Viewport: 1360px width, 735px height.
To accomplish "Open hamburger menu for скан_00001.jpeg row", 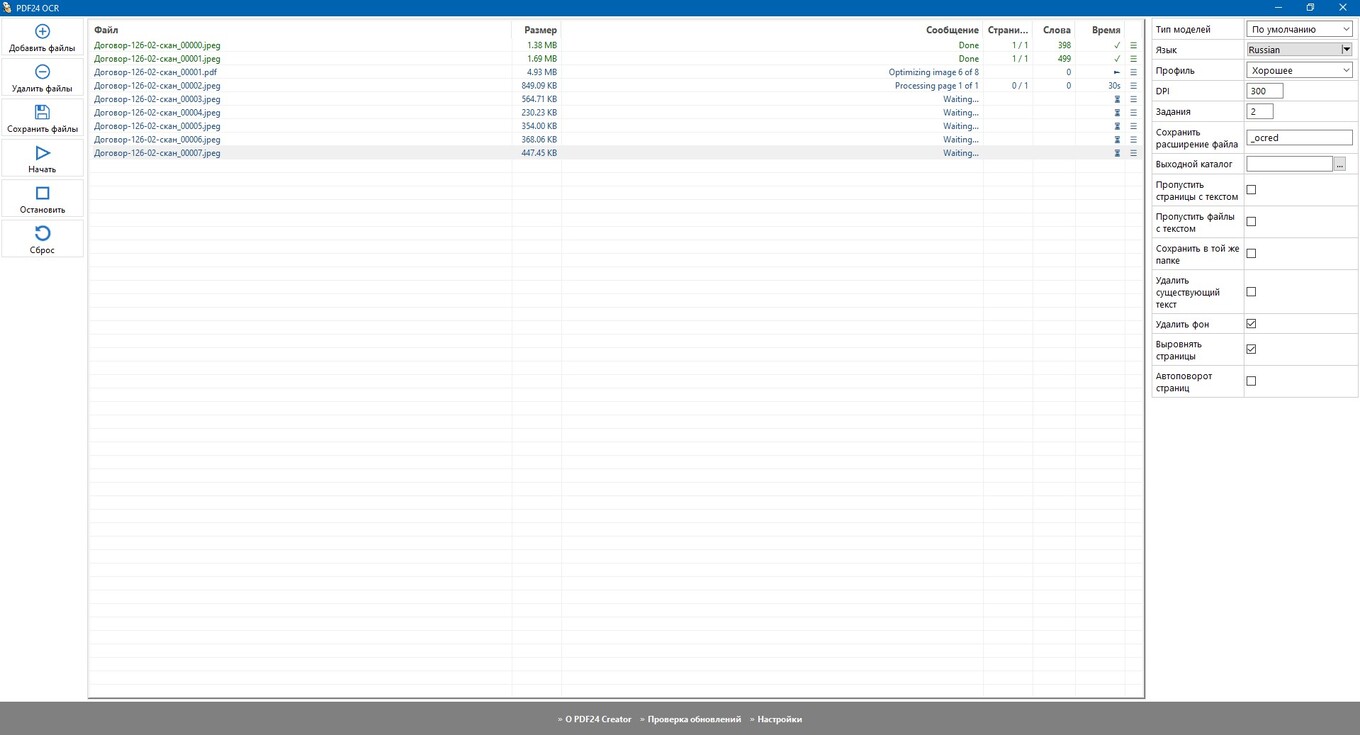I will pos(1133,59).
